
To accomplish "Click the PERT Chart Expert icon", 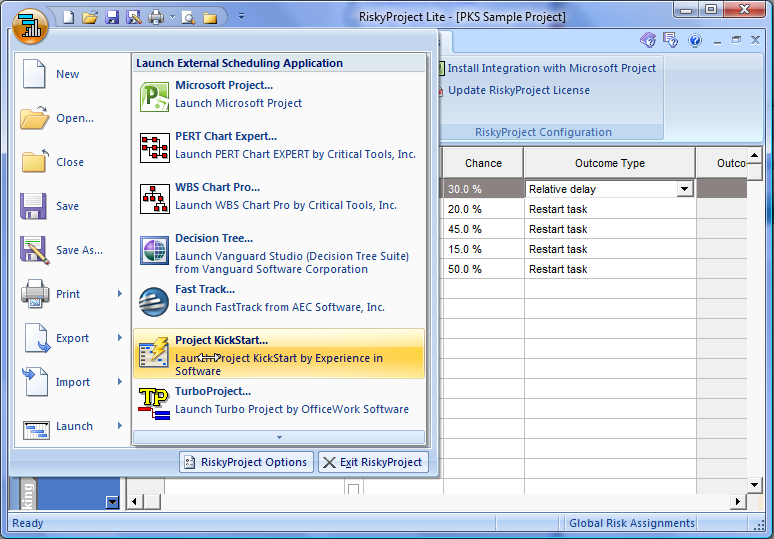I will point(155,146).
